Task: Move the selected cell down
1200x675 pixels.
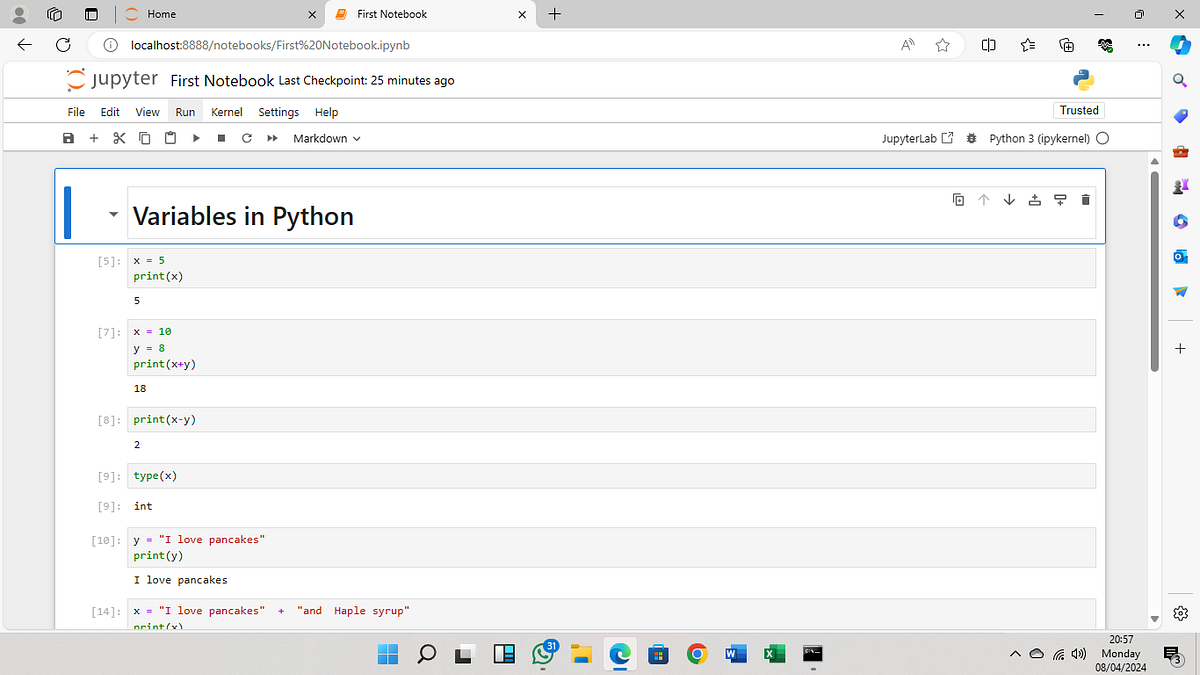Action: (1009, 199)
